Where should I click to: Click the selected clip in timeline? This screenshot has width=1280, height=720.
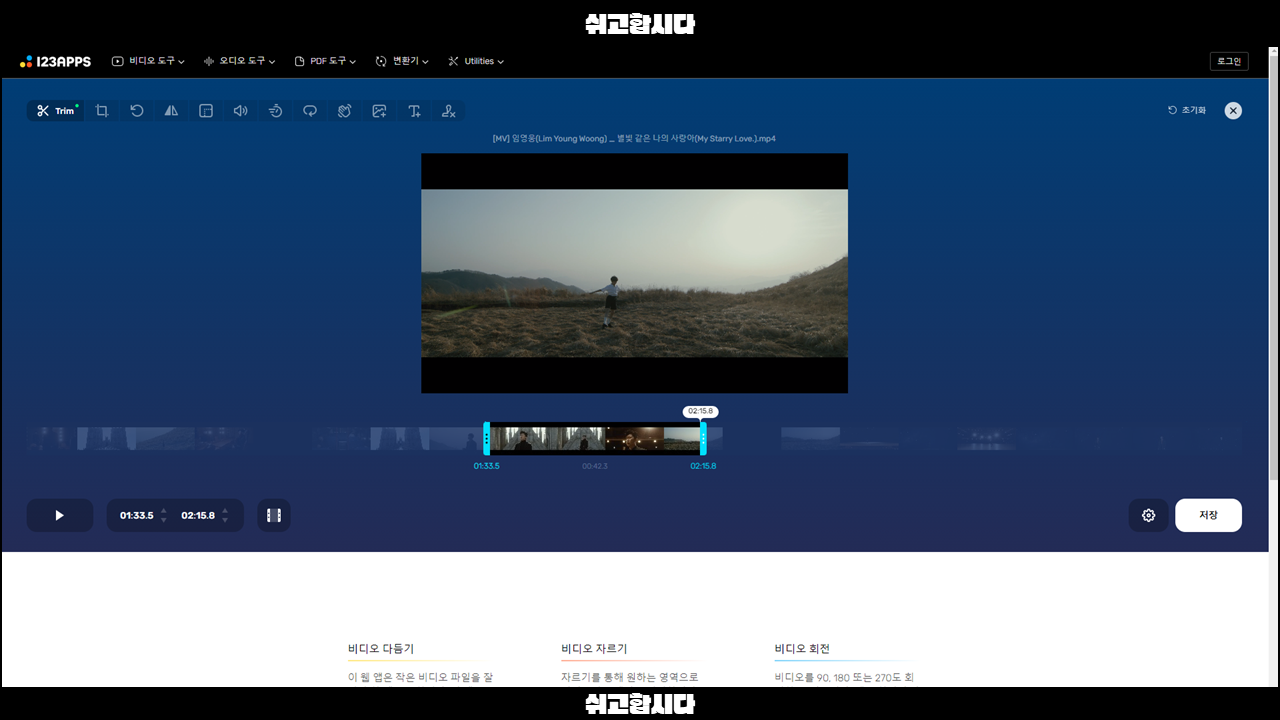[595, 438]
